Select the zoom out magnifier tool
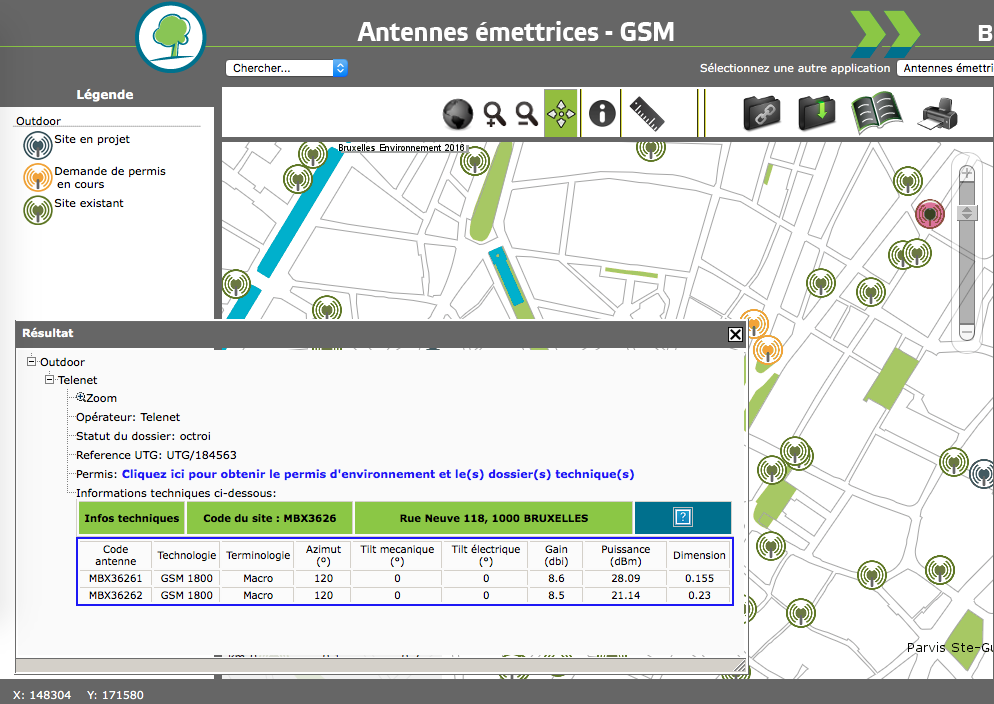Image resolution: width=994 pixels, height=704 pixels. coord(526,114)
